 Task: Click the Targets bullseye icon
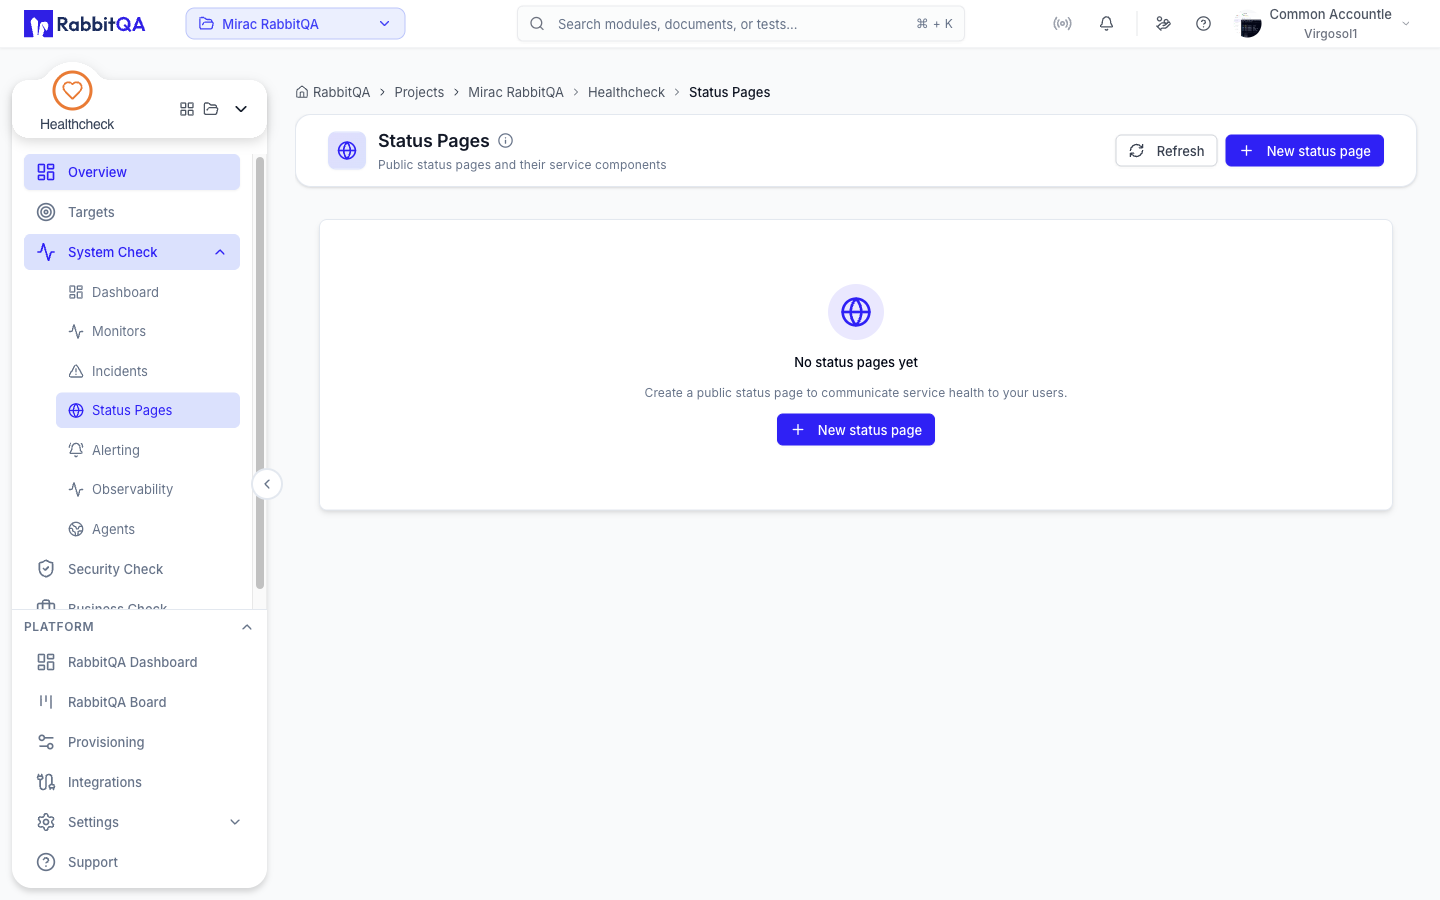(x=46, y=212)
